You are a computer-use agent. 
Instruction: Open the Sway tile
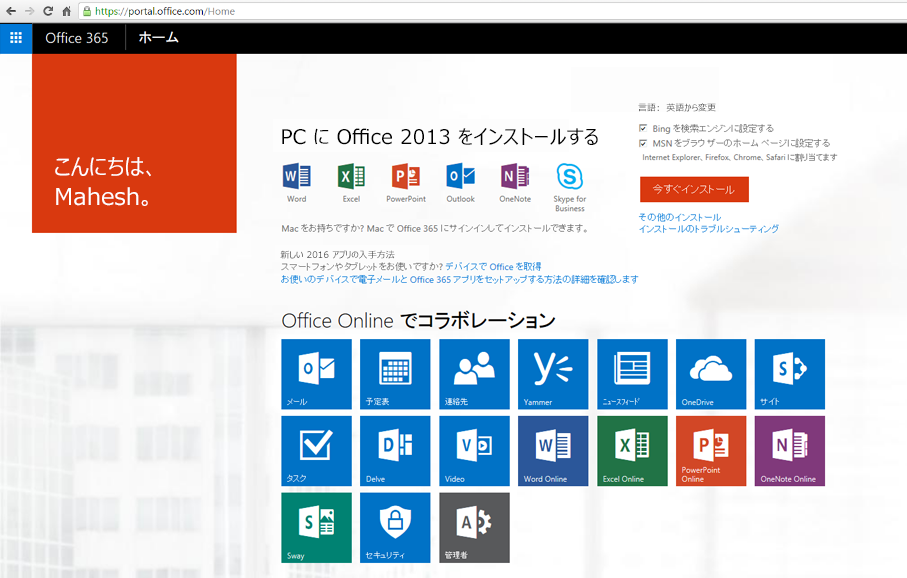[x=316, y=528]
